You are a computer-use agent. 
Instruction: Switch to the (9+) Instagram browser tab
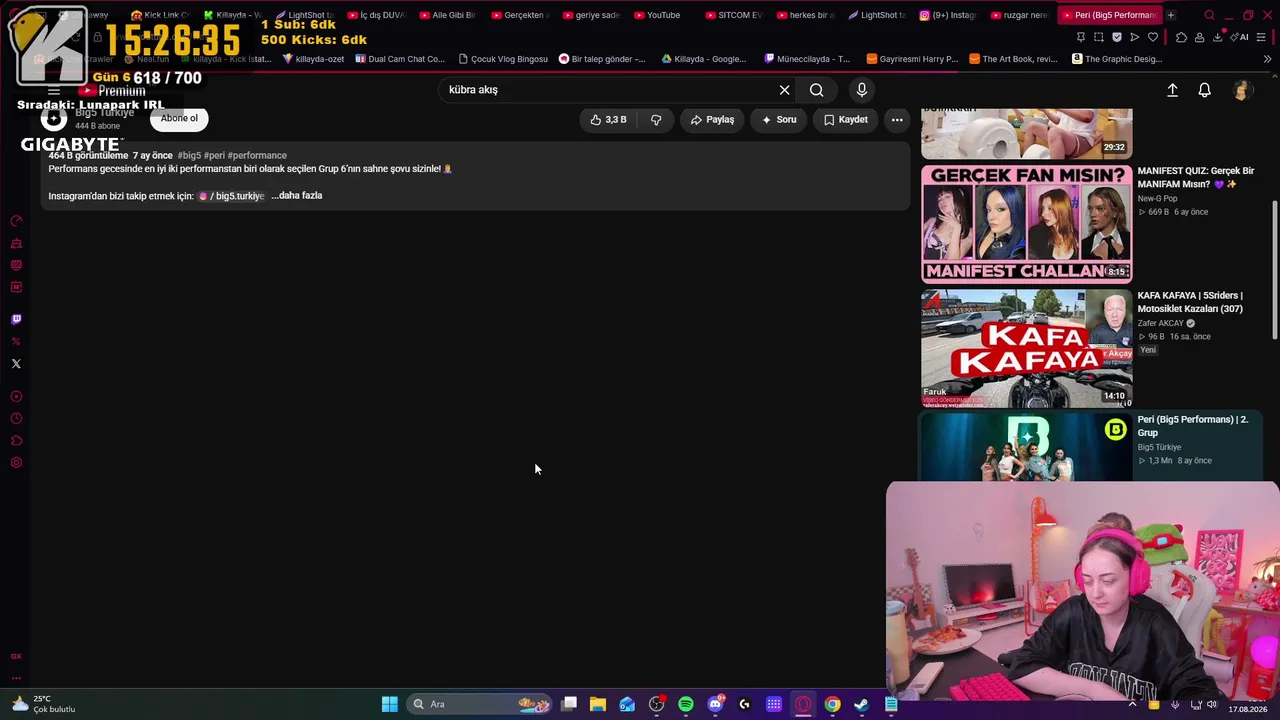pos(948,15)
